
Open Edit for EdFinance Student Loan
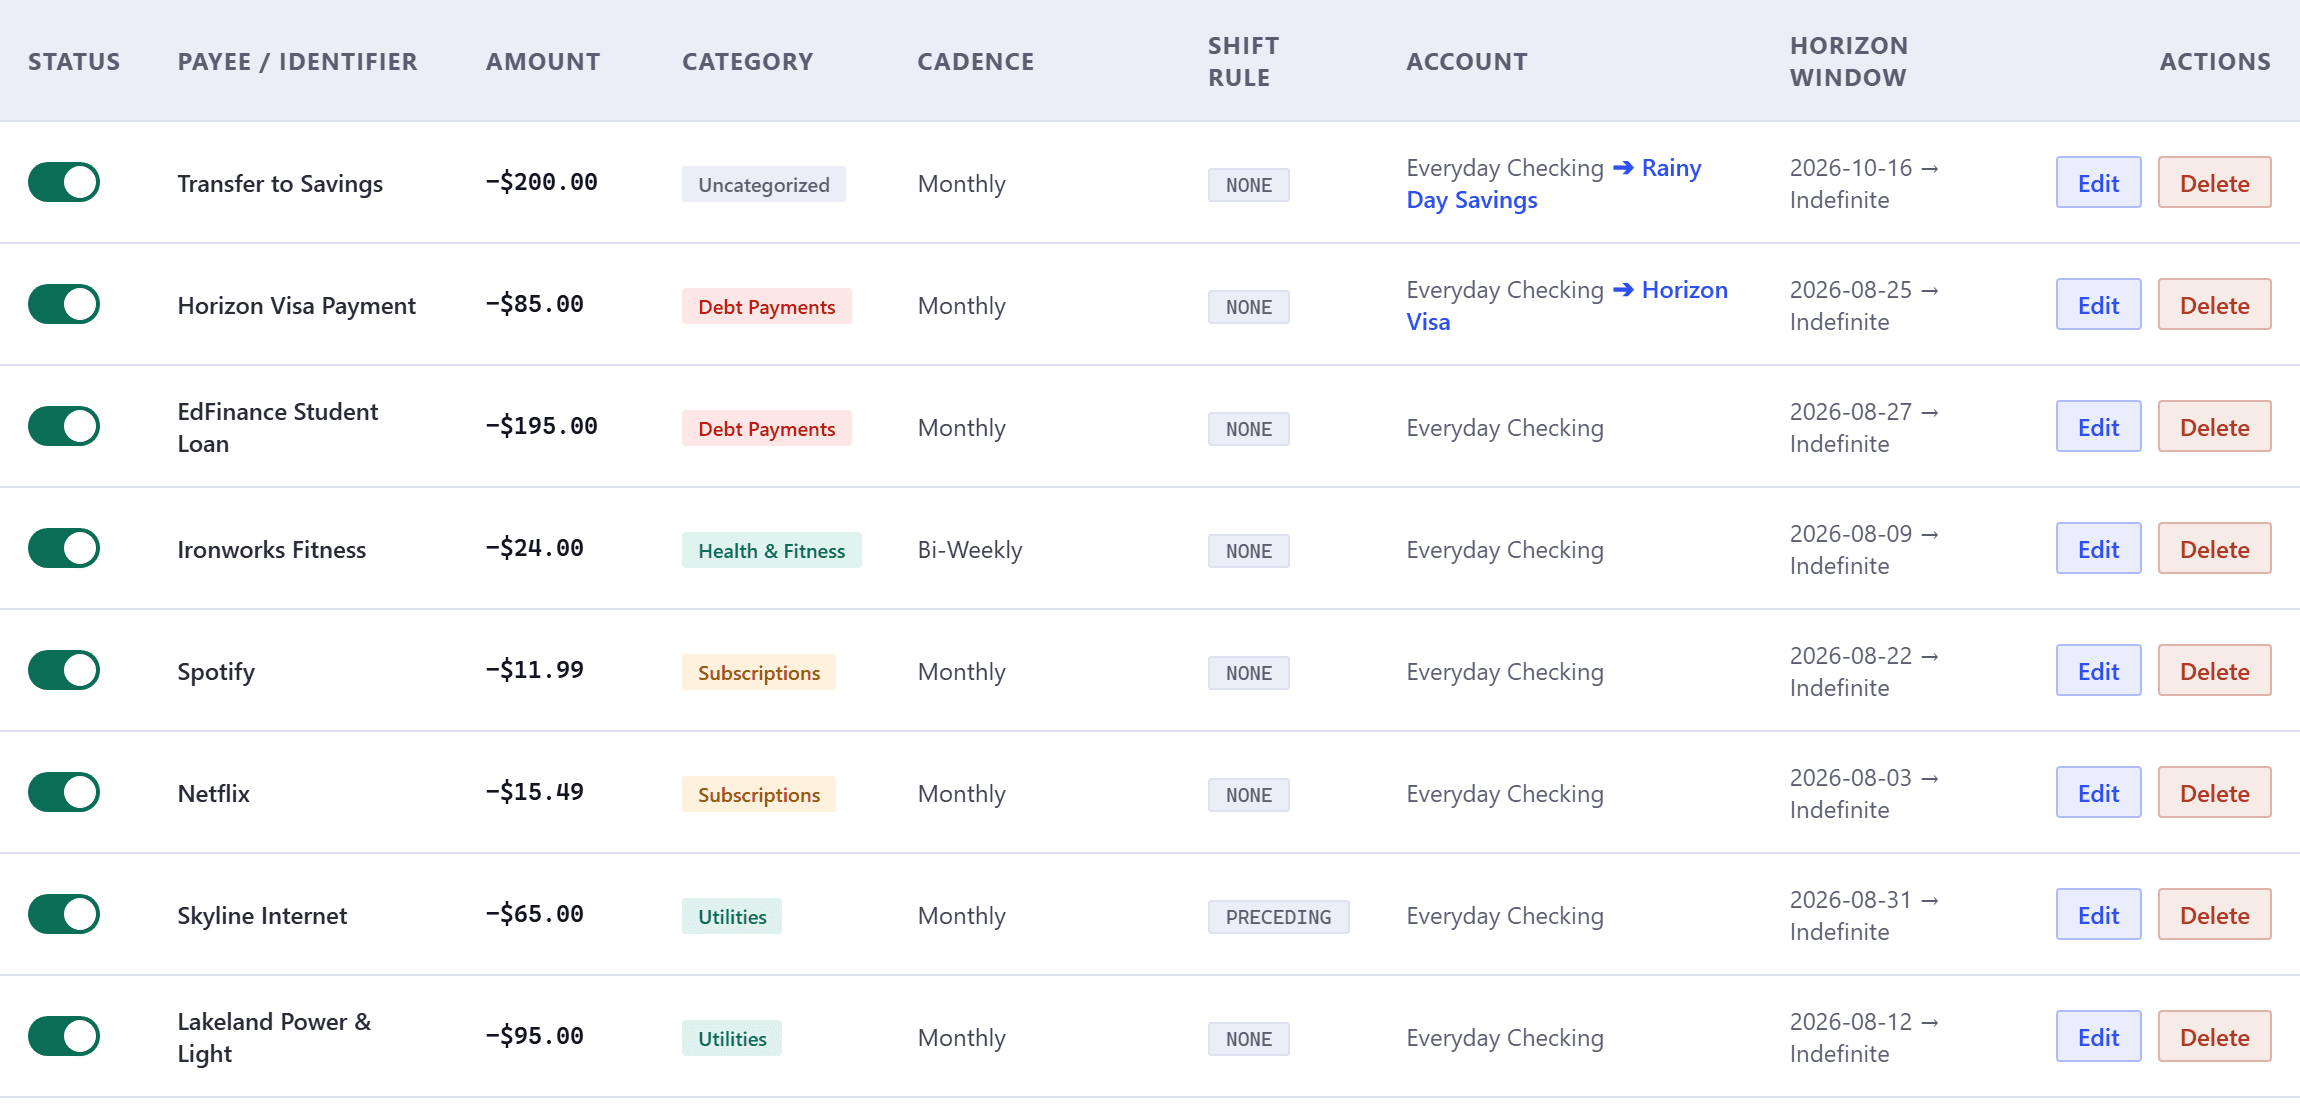tap(2098, 426)
